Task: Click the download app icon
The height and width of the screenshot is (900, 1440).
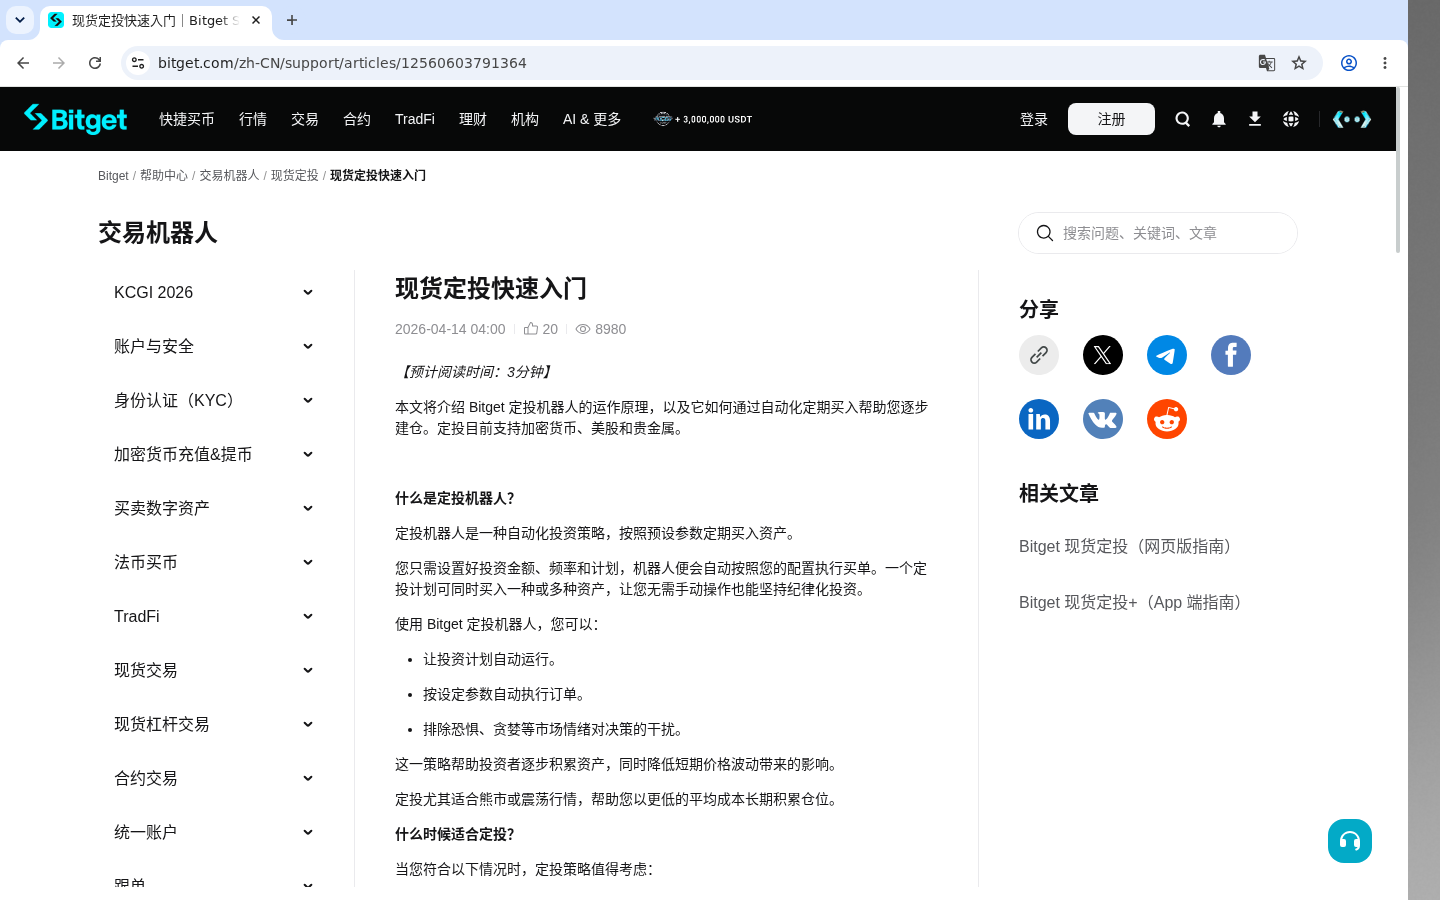Action: [x=1255, y=119]
